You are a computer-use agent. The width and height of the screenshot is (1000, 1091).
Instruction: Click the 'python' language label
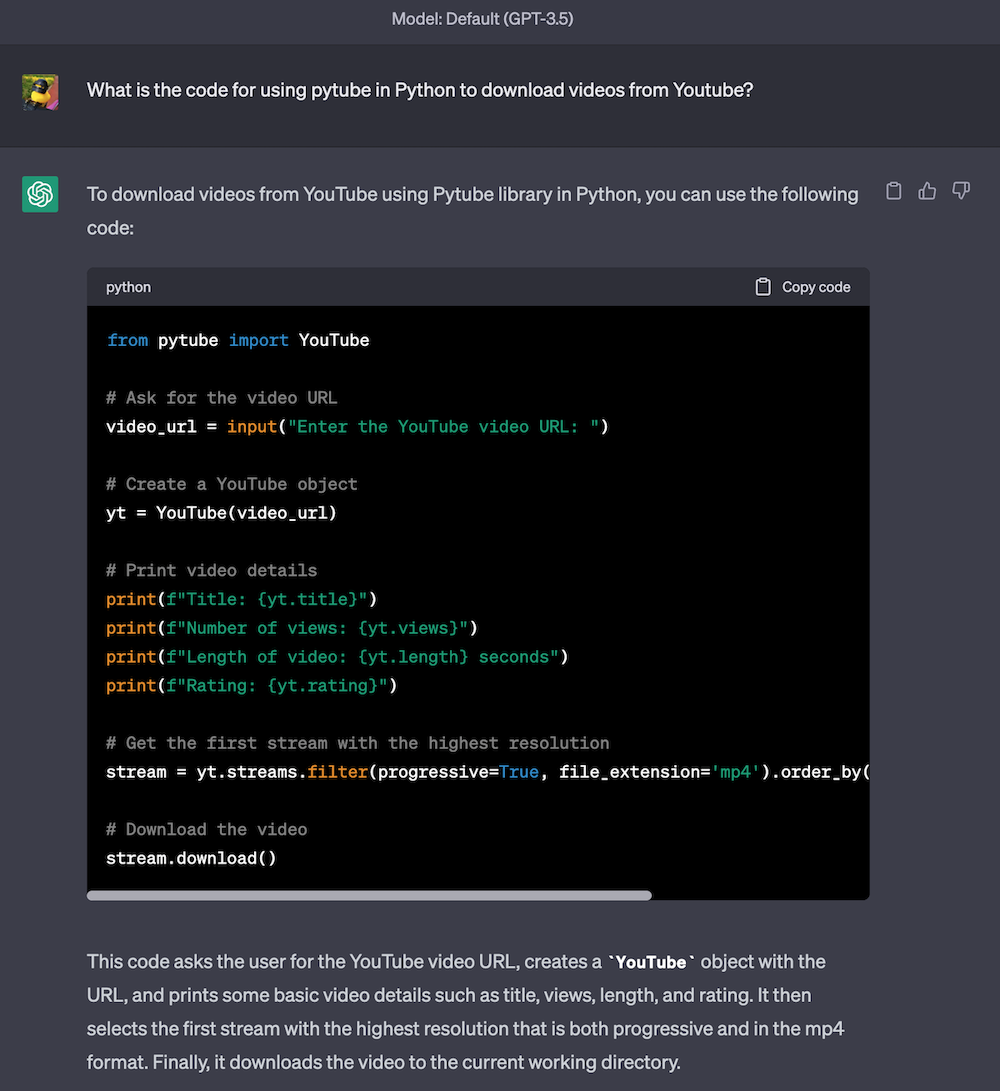click(x=128, y=287)
